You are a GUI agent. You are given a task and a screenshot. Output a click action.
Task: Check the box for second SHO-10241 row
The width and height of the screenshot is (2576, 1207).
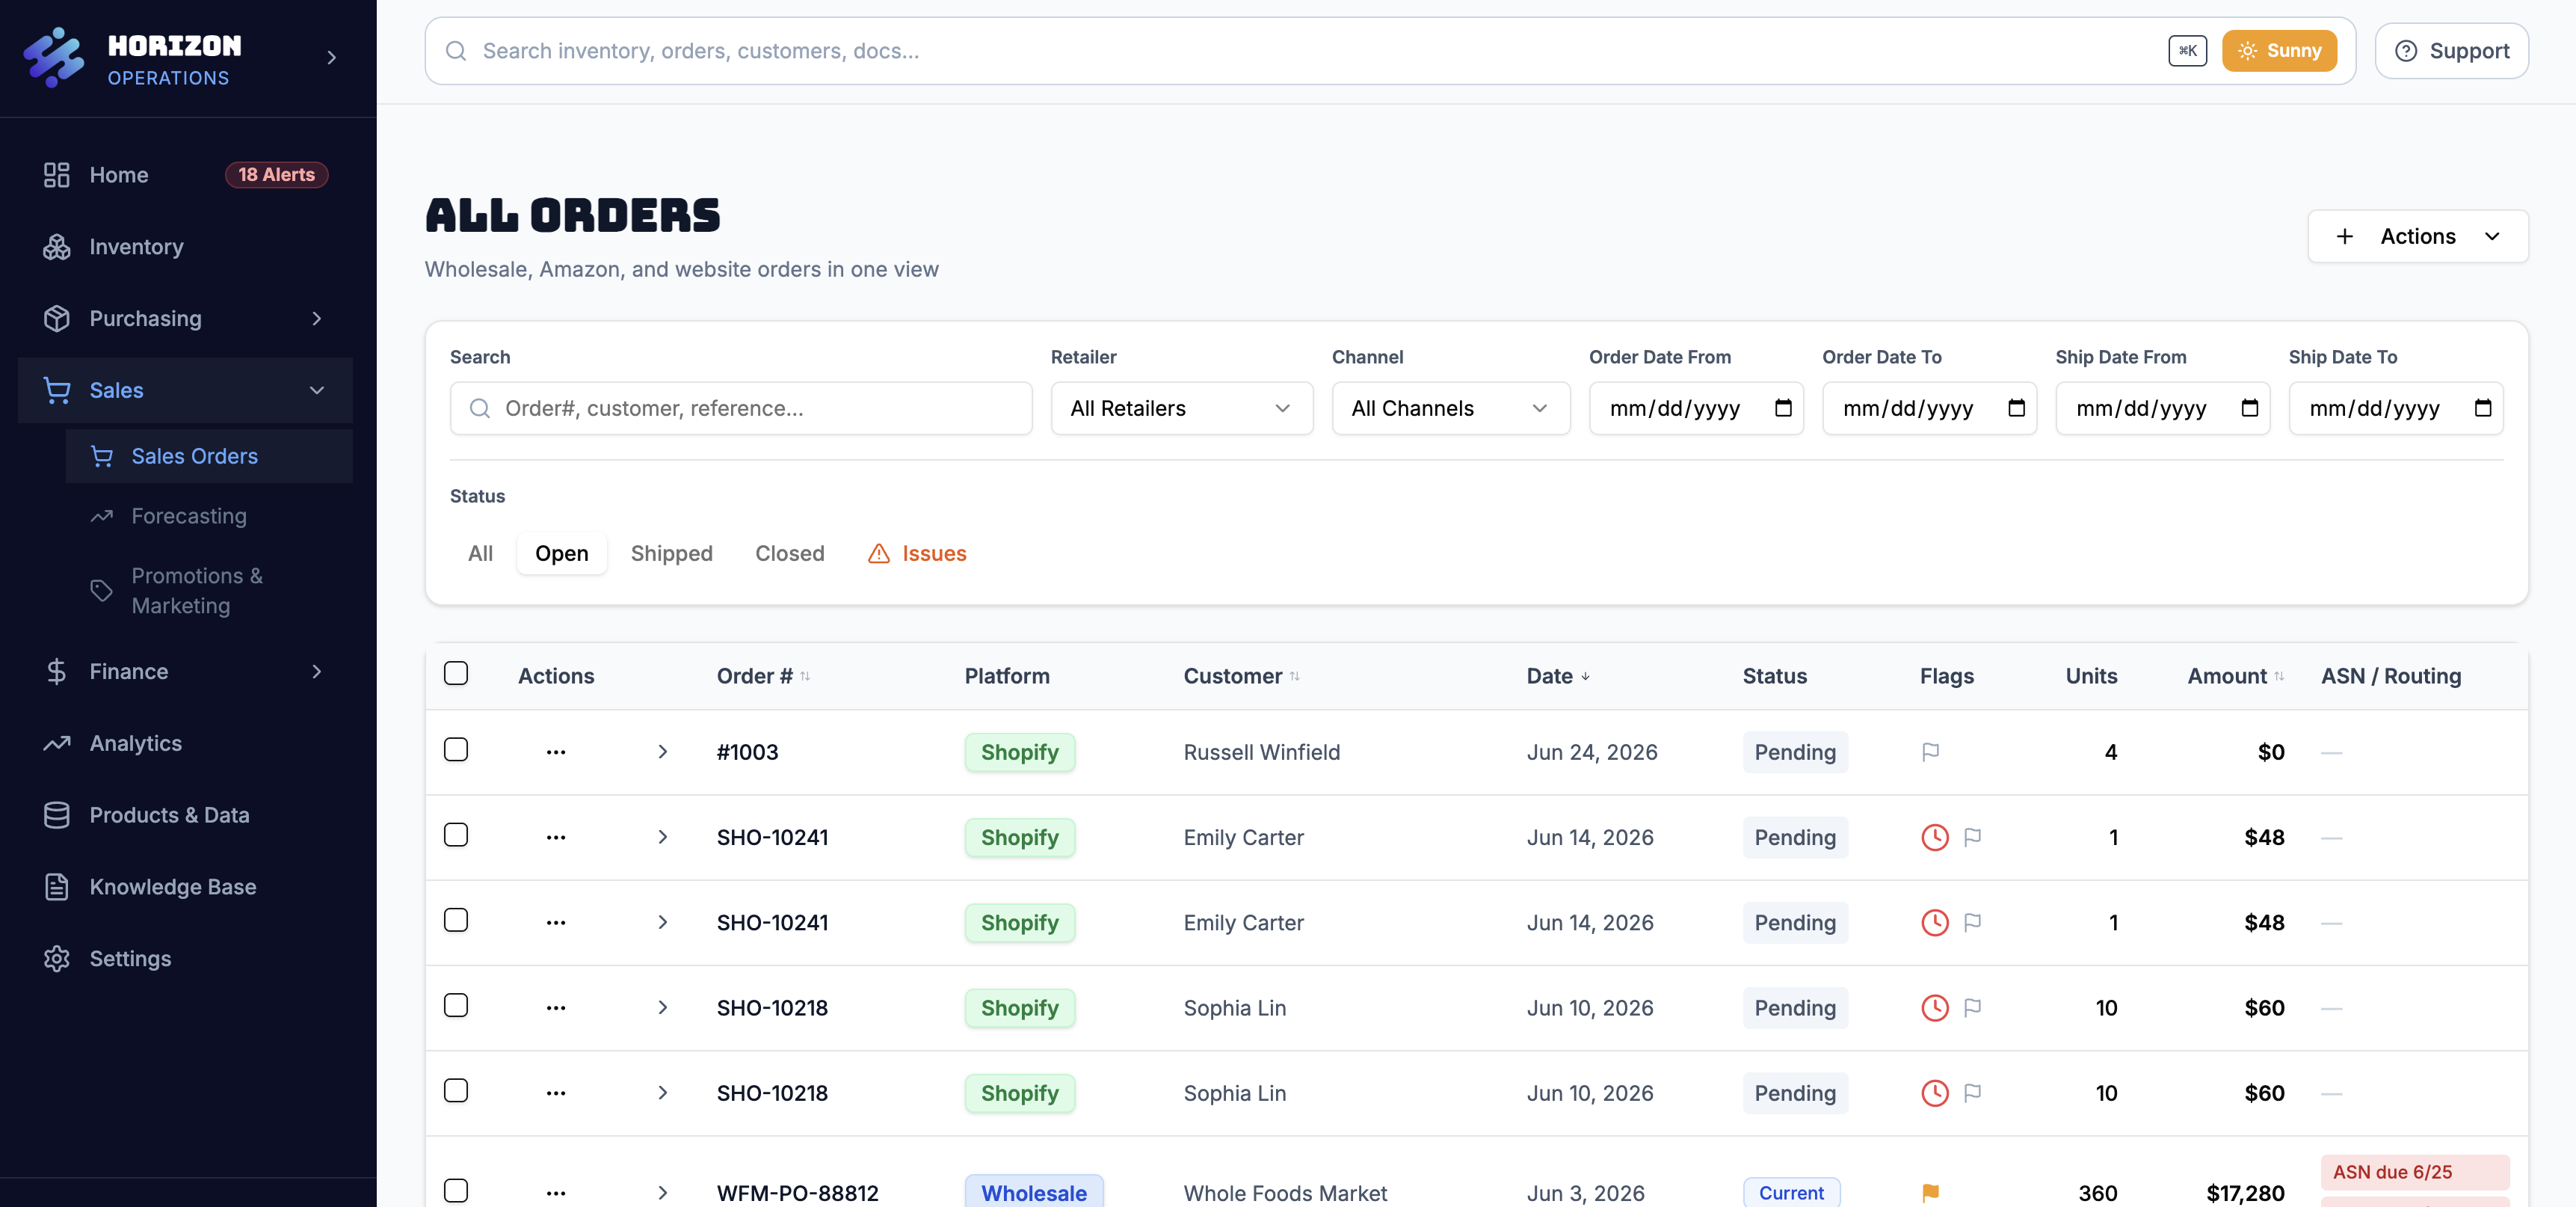456,919
